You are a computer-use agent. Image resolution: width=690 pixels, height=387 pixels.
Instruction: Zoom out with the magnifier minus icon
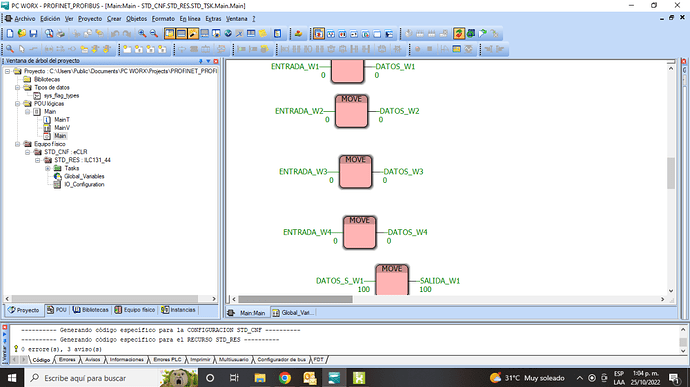(154, 33)
